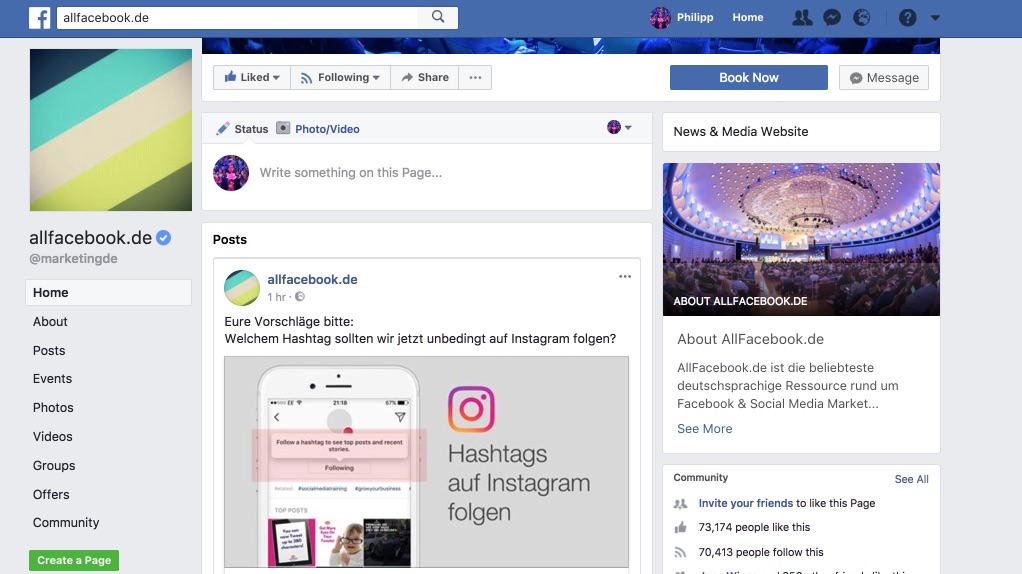
Task: Expand the See More description link
Action: [x=705, y=429]
